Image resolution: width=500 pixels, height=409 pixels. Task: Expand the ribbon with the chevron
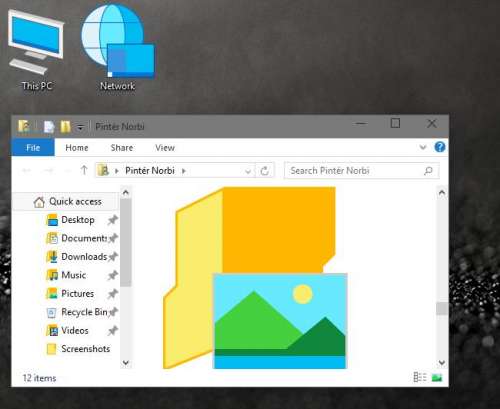coord(423,147)
